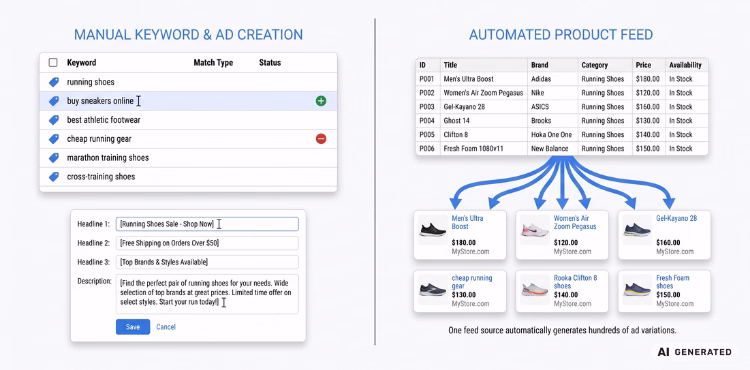Select the Brooks brand cell

(x=553, y=120)
